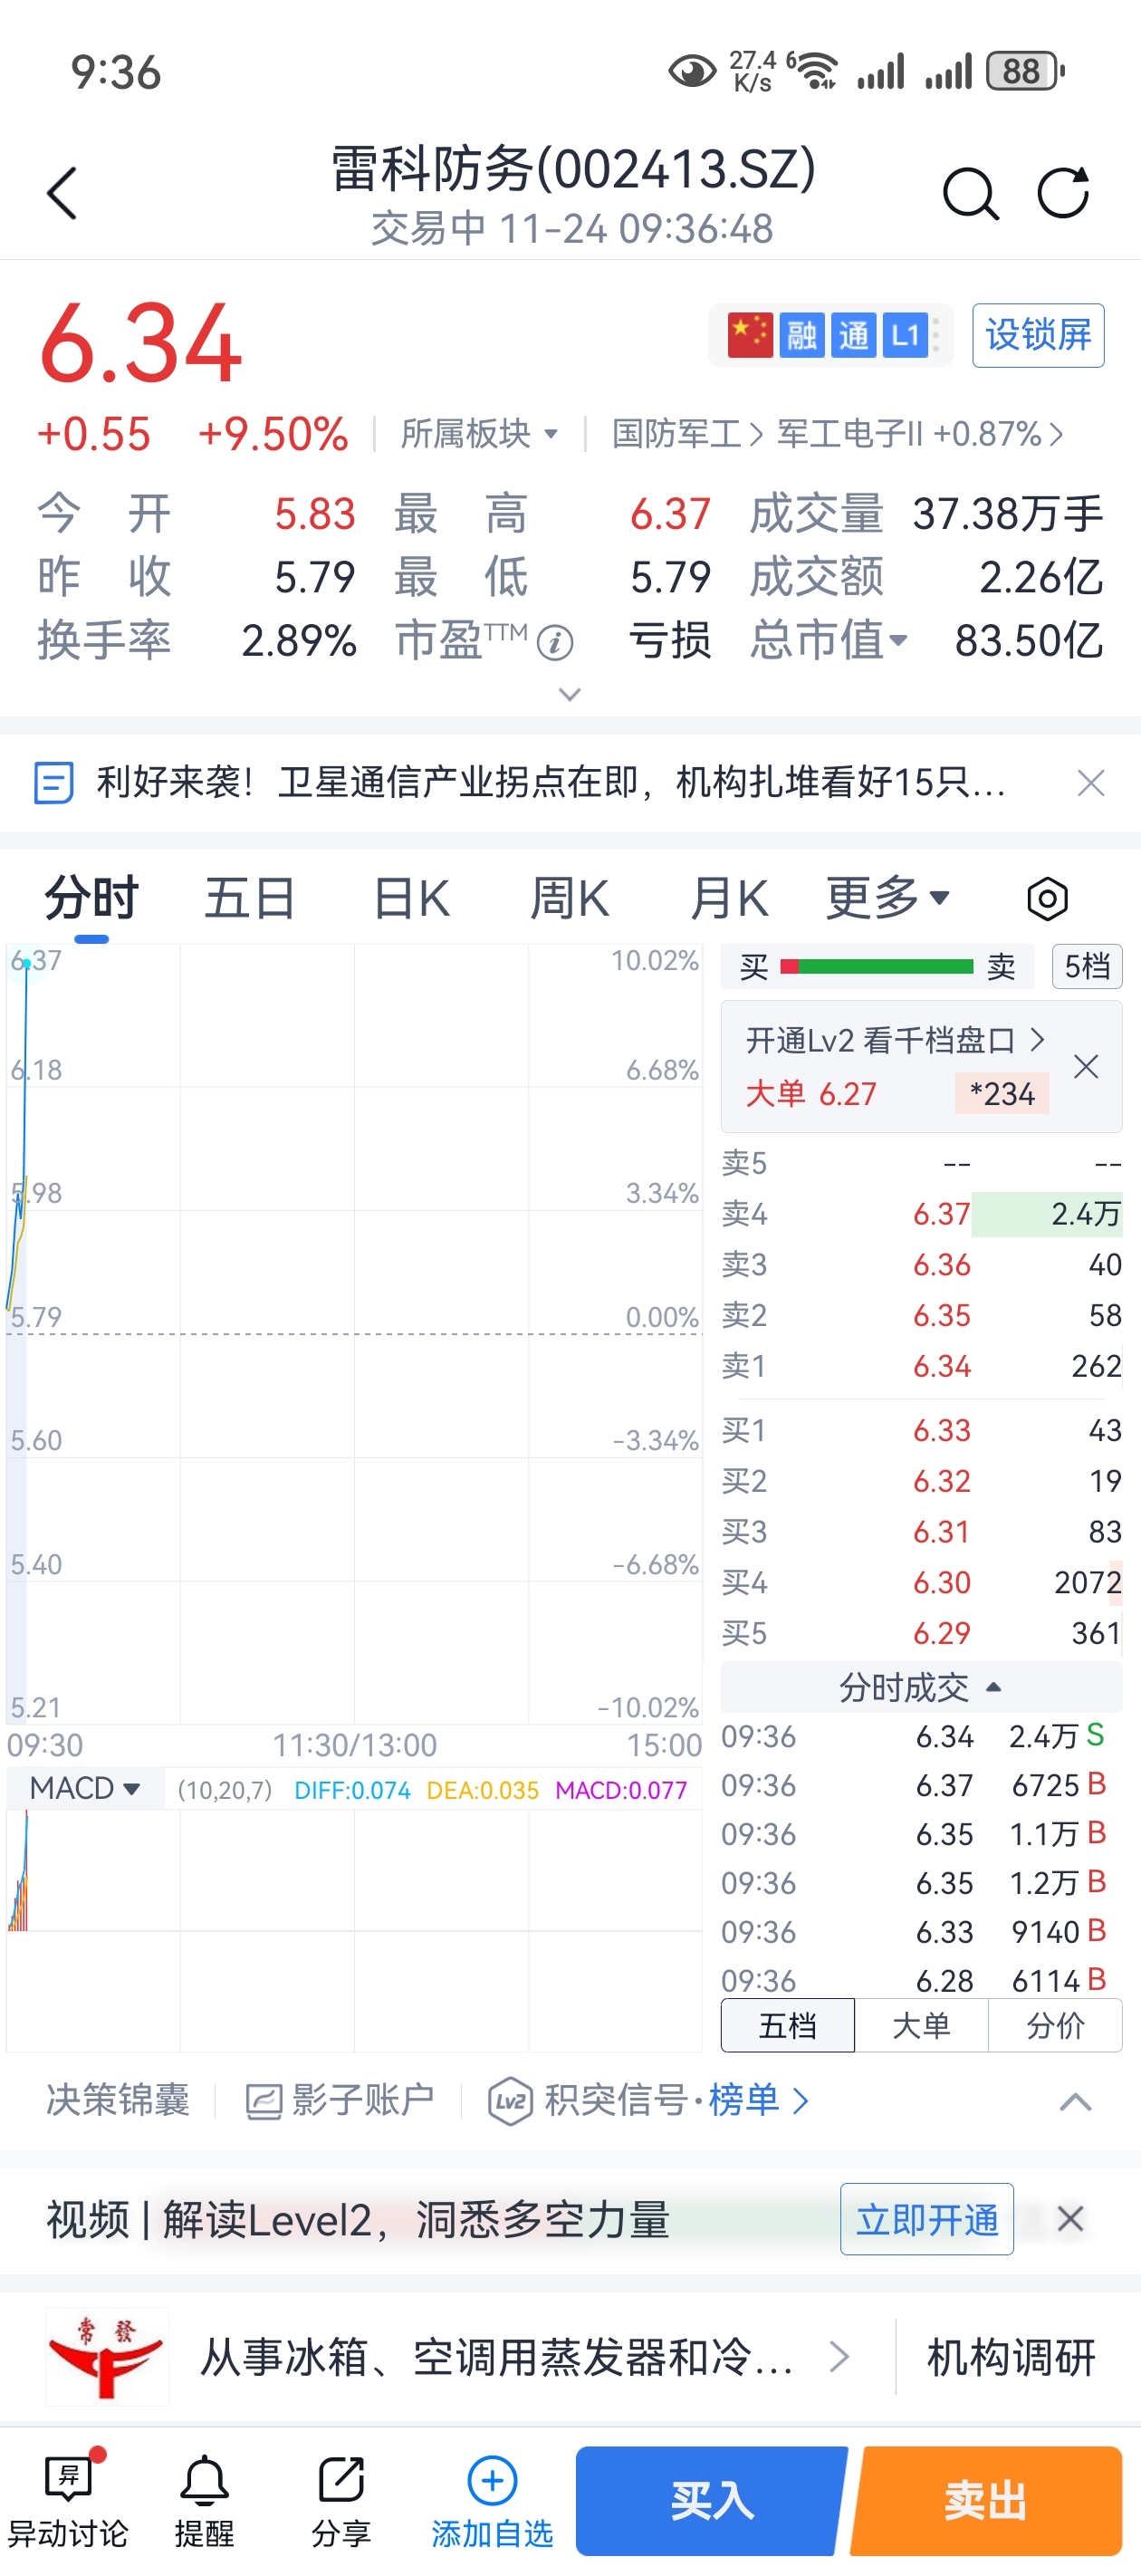
Task: Open 机构调研 section
Action: 1012,2357
